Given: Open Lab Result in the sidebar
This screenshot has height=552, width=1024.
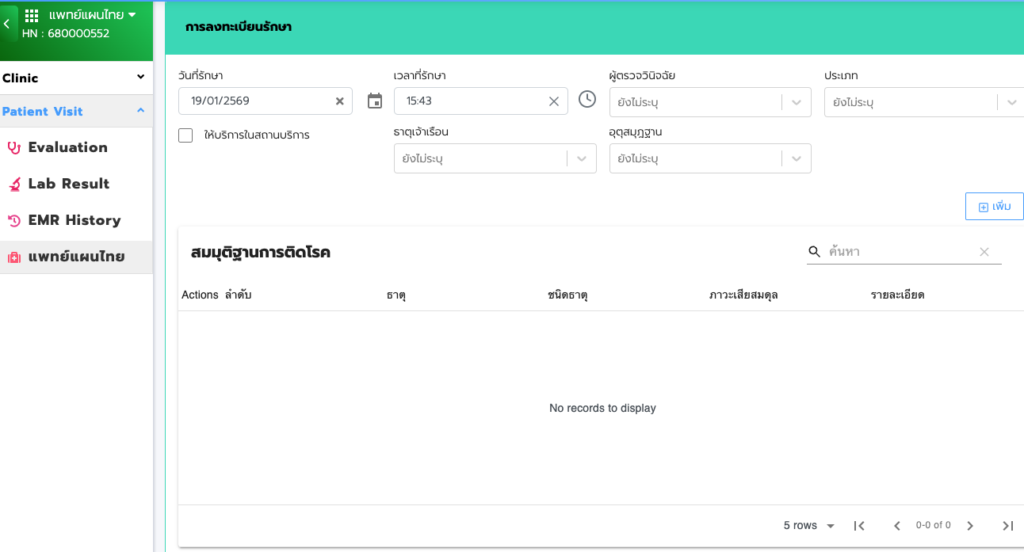Looking at the screenshot, I should [x=68, y=184].
